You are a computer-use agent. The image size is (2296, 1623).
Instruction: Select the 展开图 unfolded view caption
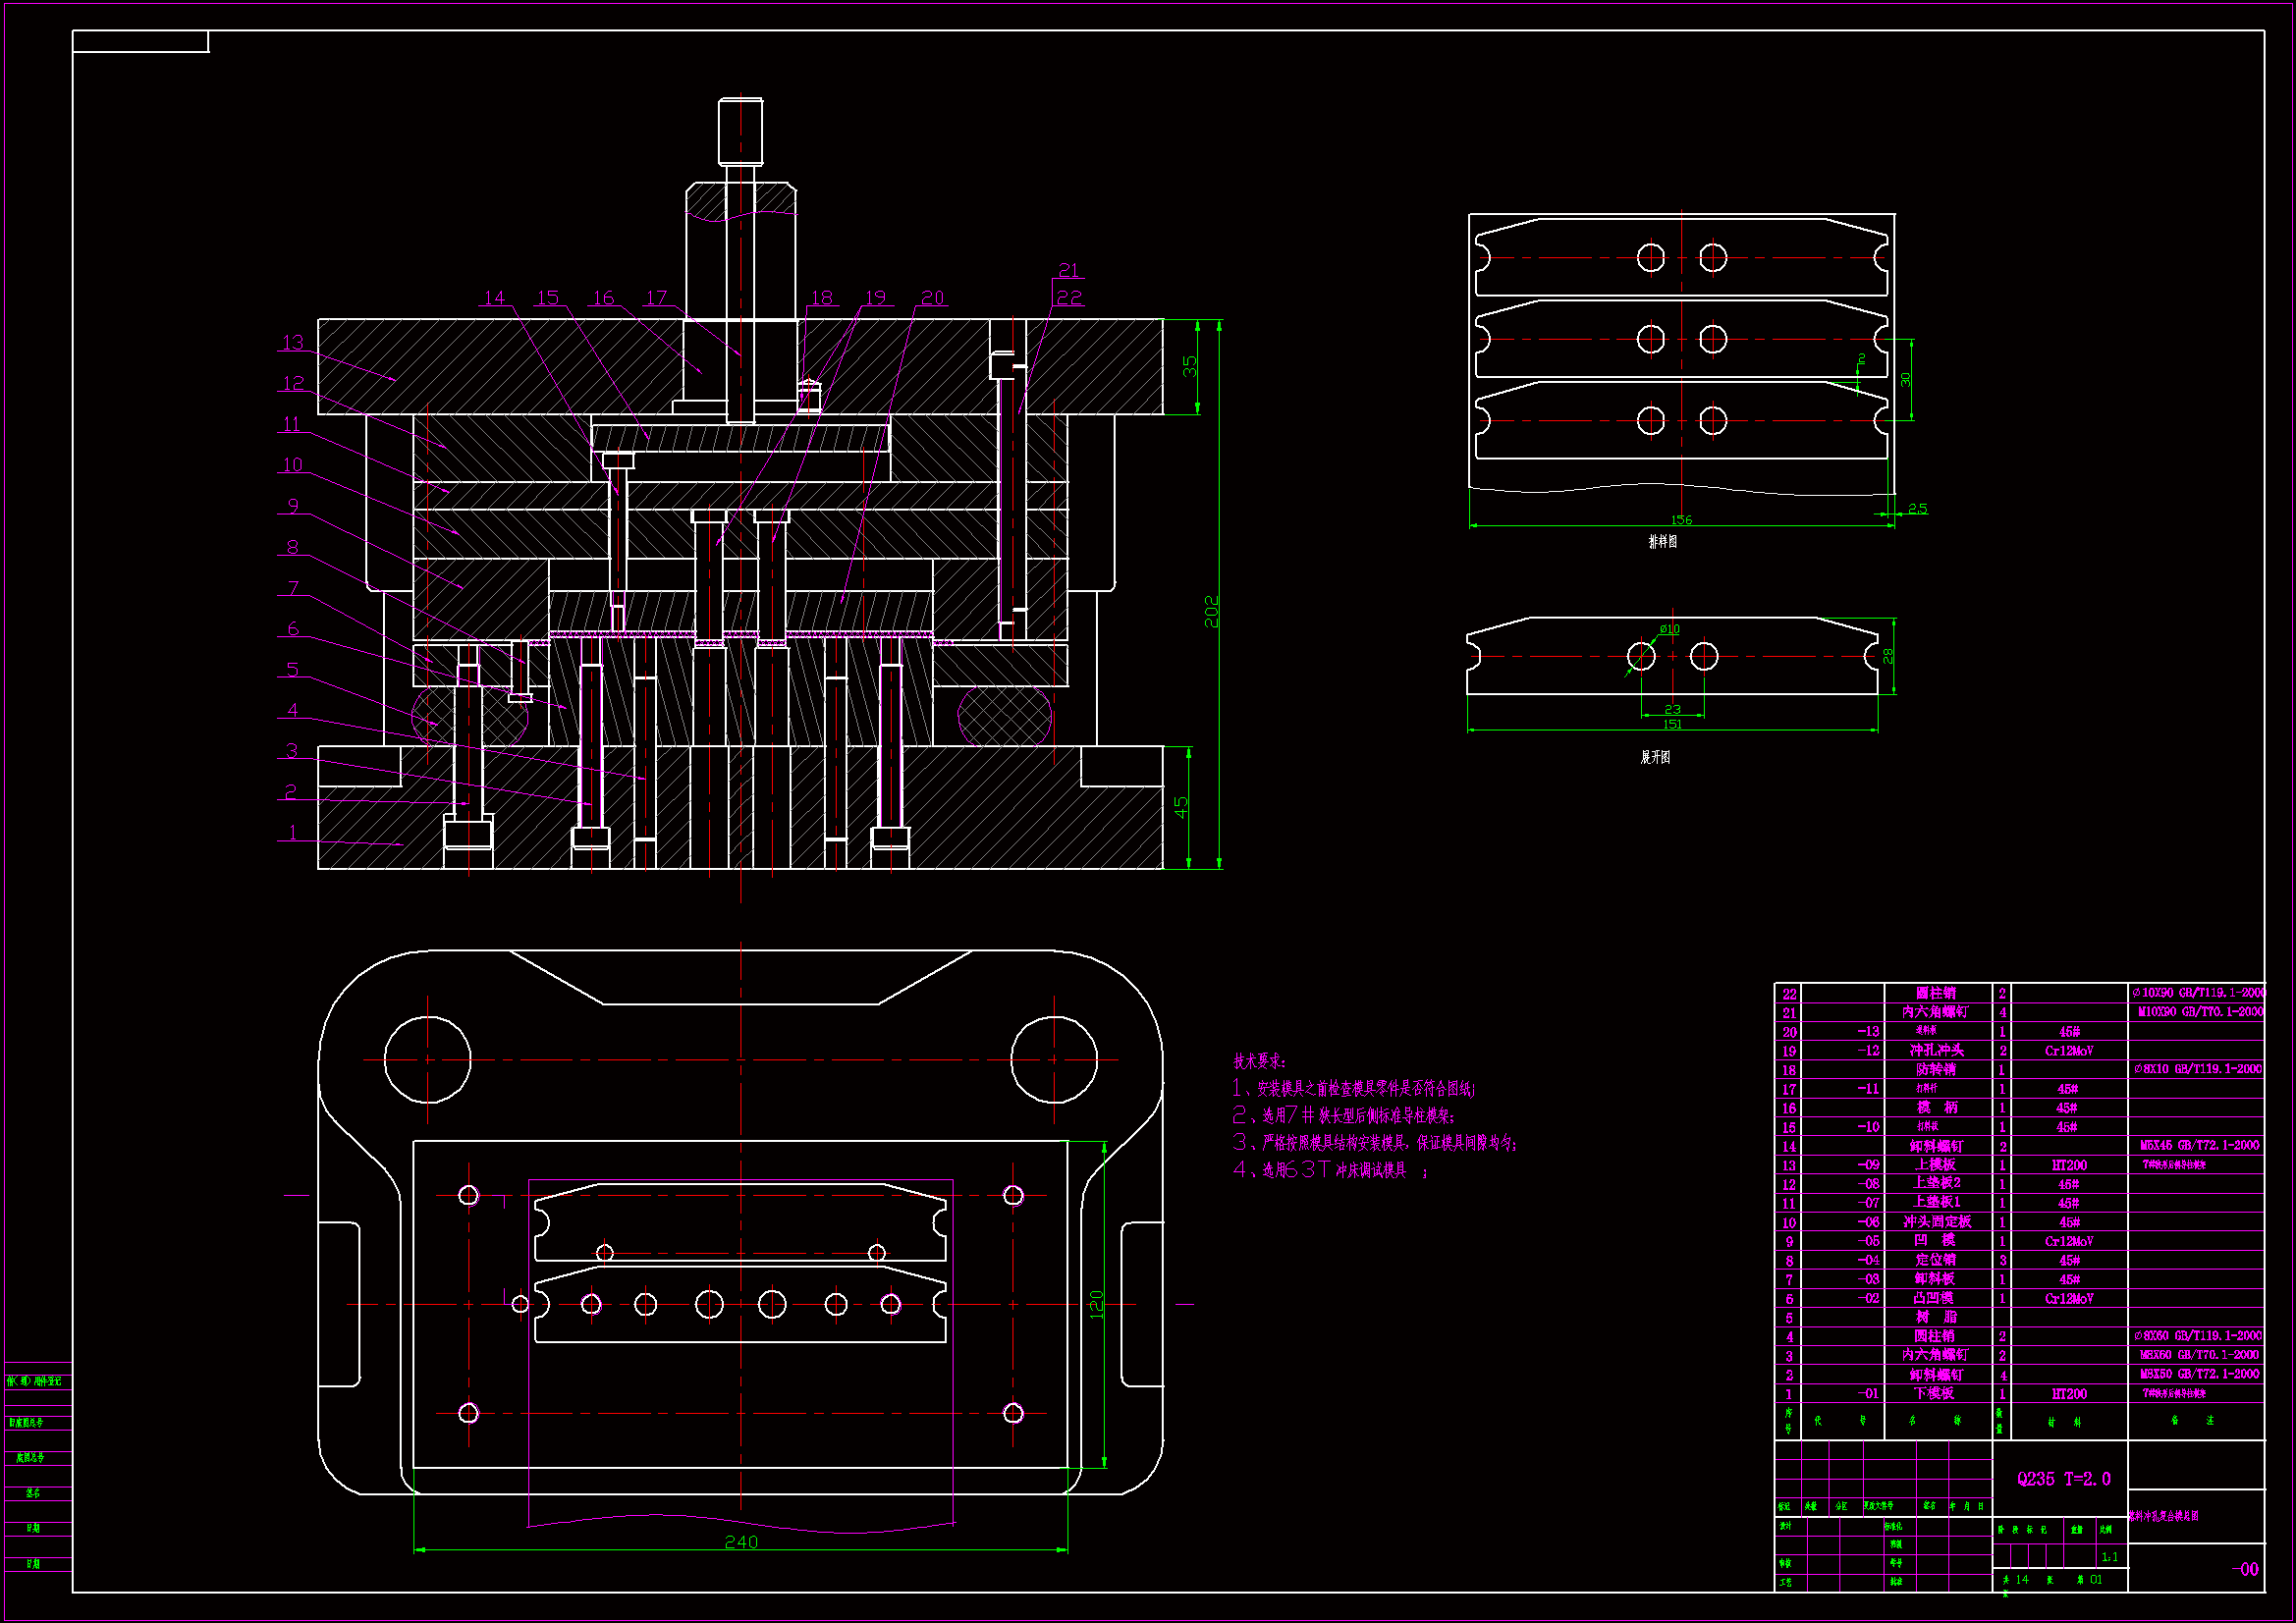tap(1655, 757)
